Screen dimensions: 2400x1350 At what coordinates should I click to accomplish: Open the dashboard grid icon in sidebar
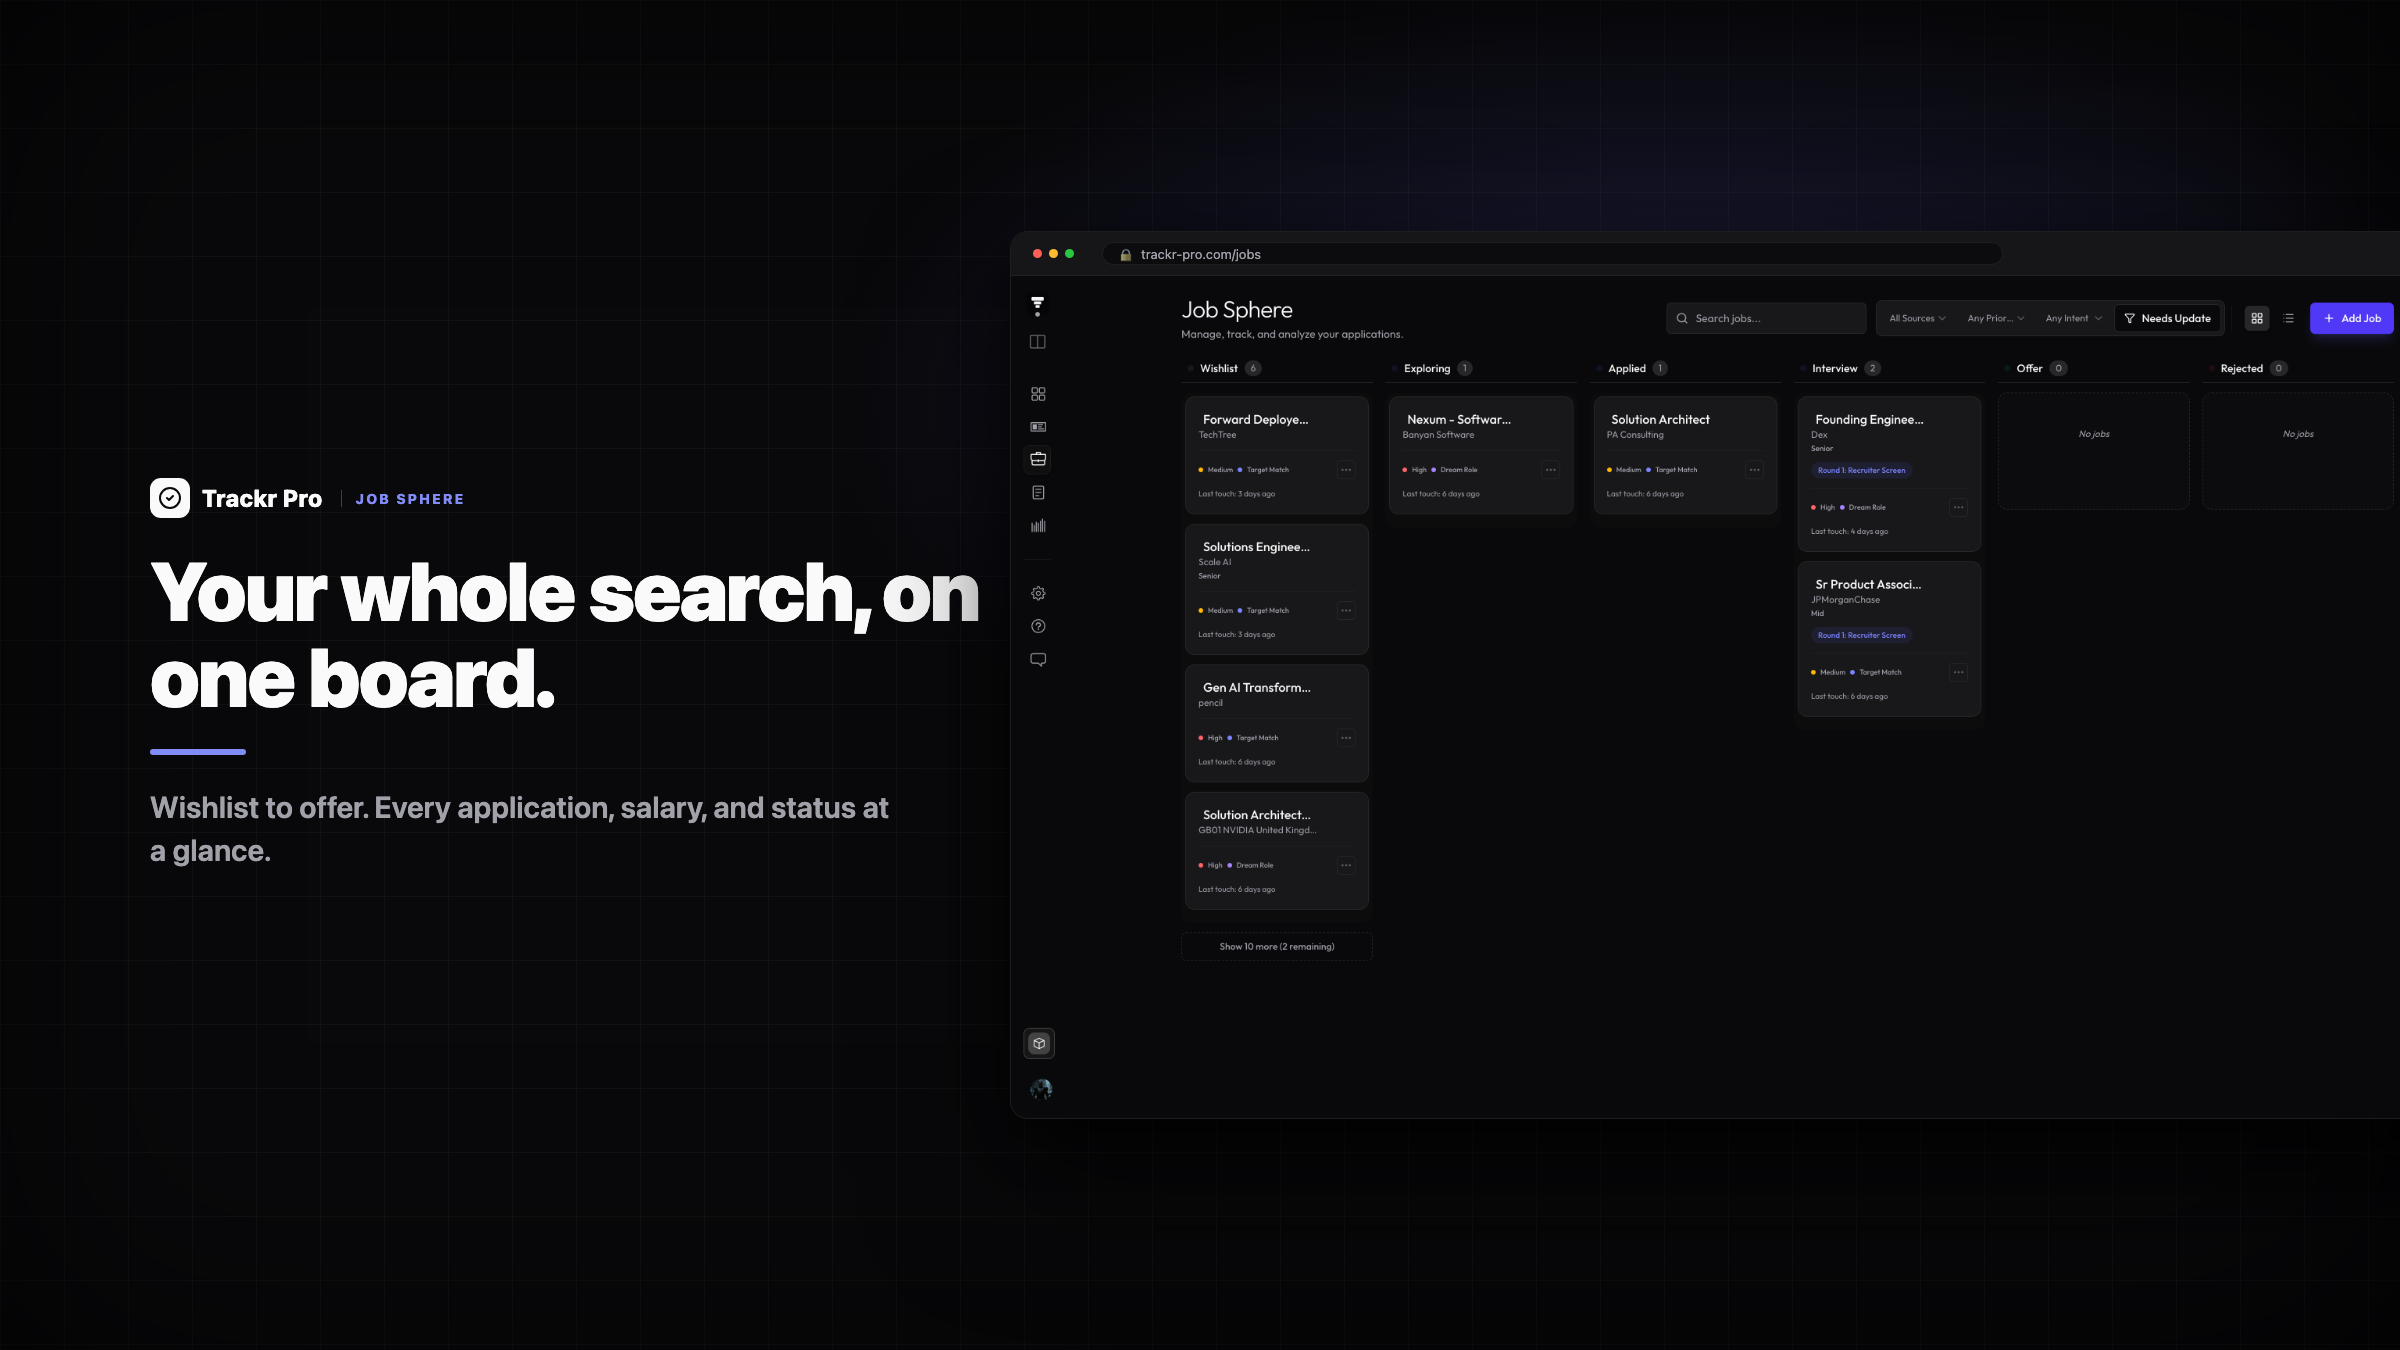tap(1038, 394)
